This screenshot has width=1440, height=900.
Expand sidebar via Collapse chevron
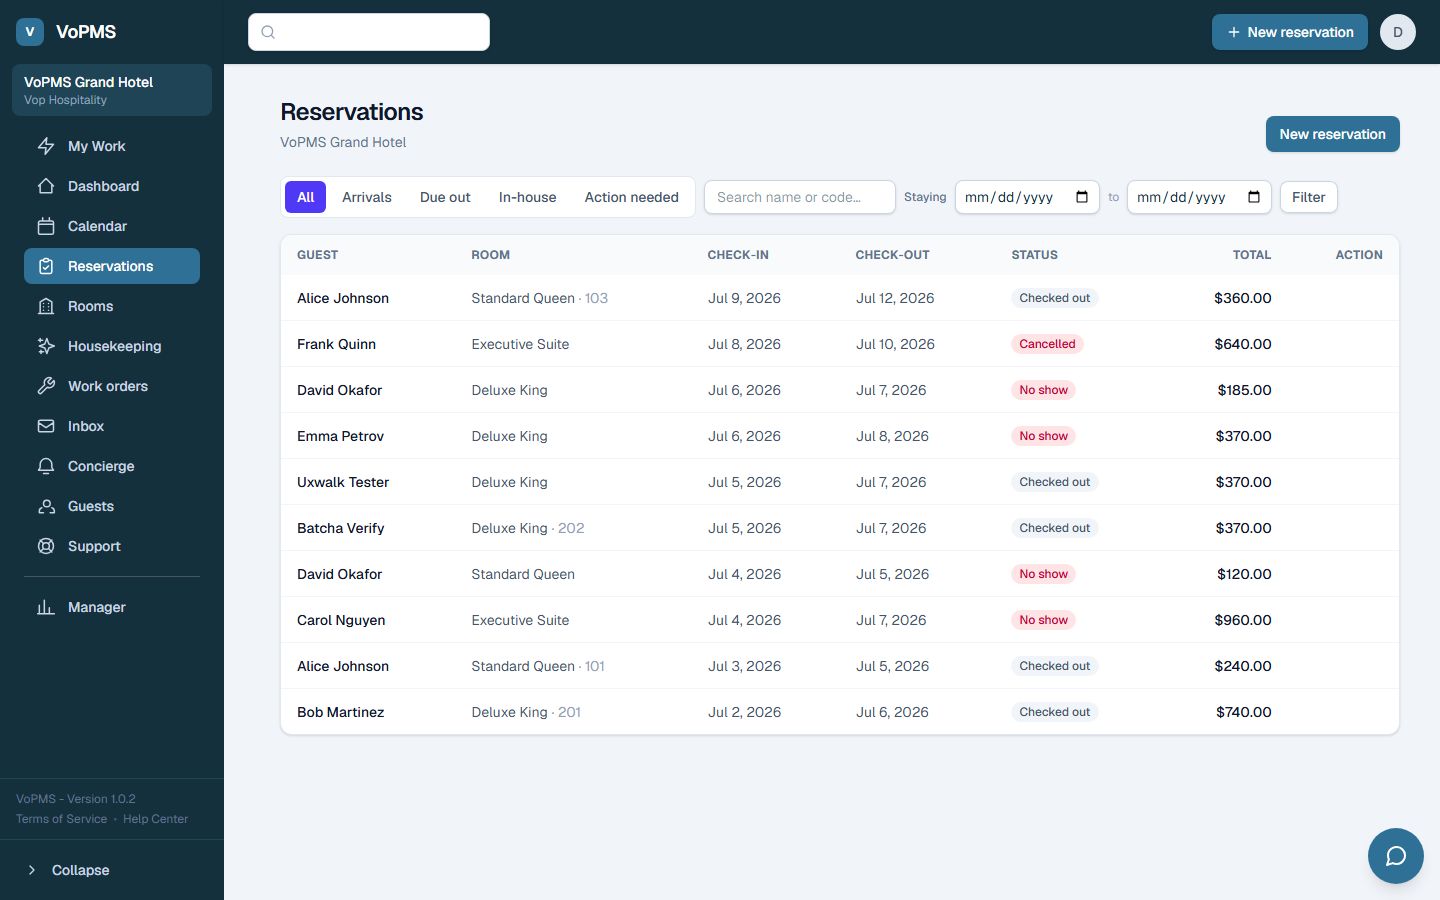point(32,870)
